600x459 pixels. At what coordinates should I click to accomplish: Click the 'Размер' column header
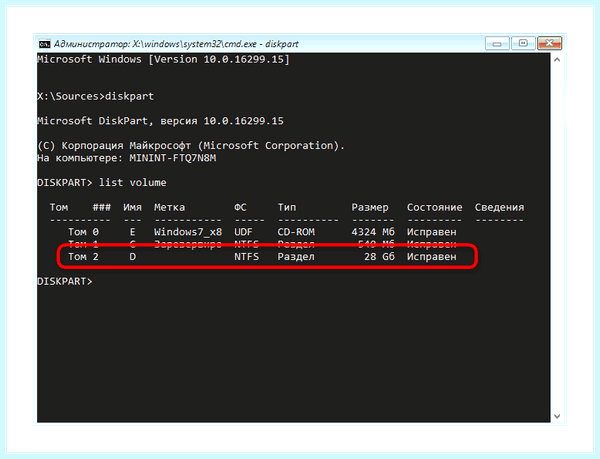coord(370,207)
